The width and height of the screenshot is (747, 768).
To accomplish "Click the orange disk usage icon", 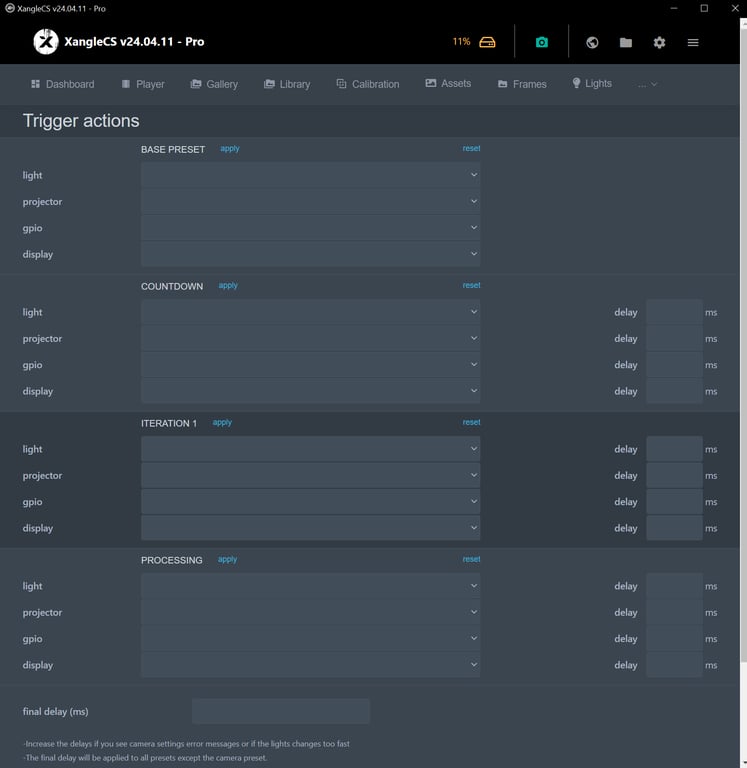I will 487,42.
